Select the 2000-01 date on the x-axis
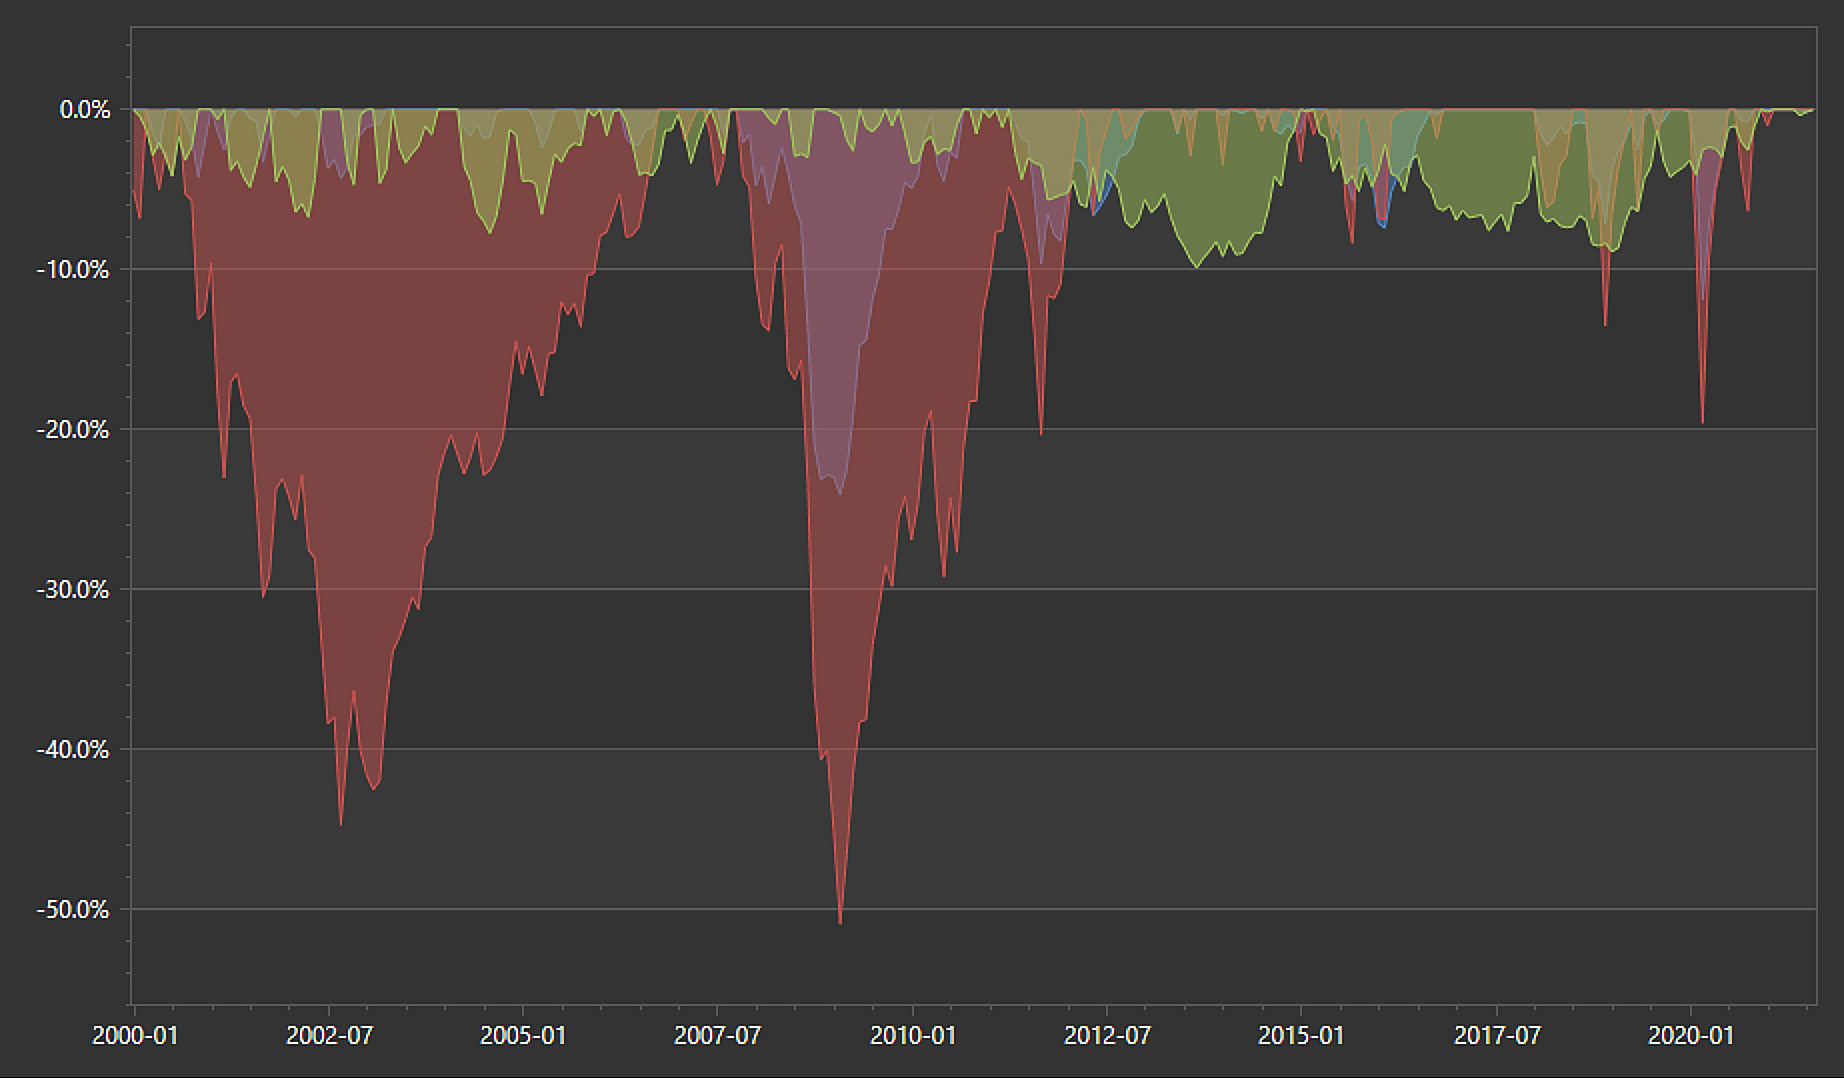This screenshot has height=1078, width=1844. [x=135, y=1036]
